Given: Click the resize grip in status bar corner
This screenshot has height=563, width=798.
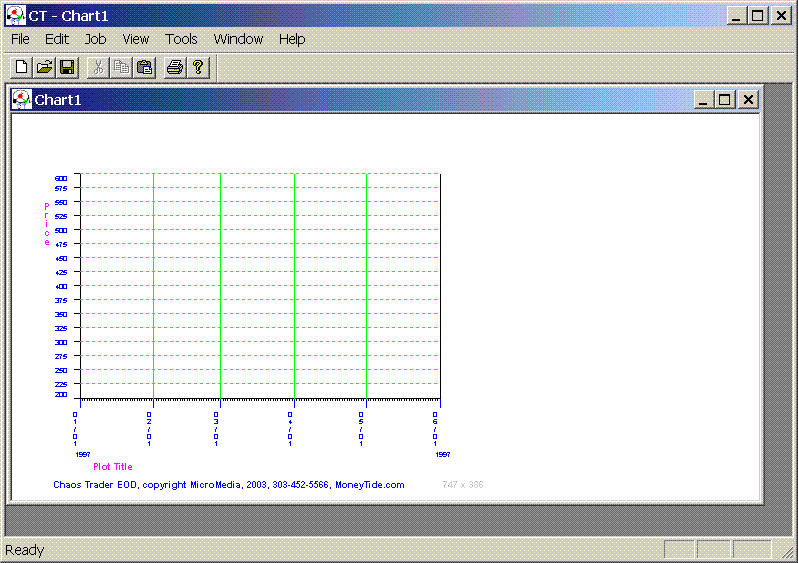Looking at the screenshot, I should 789,552.
